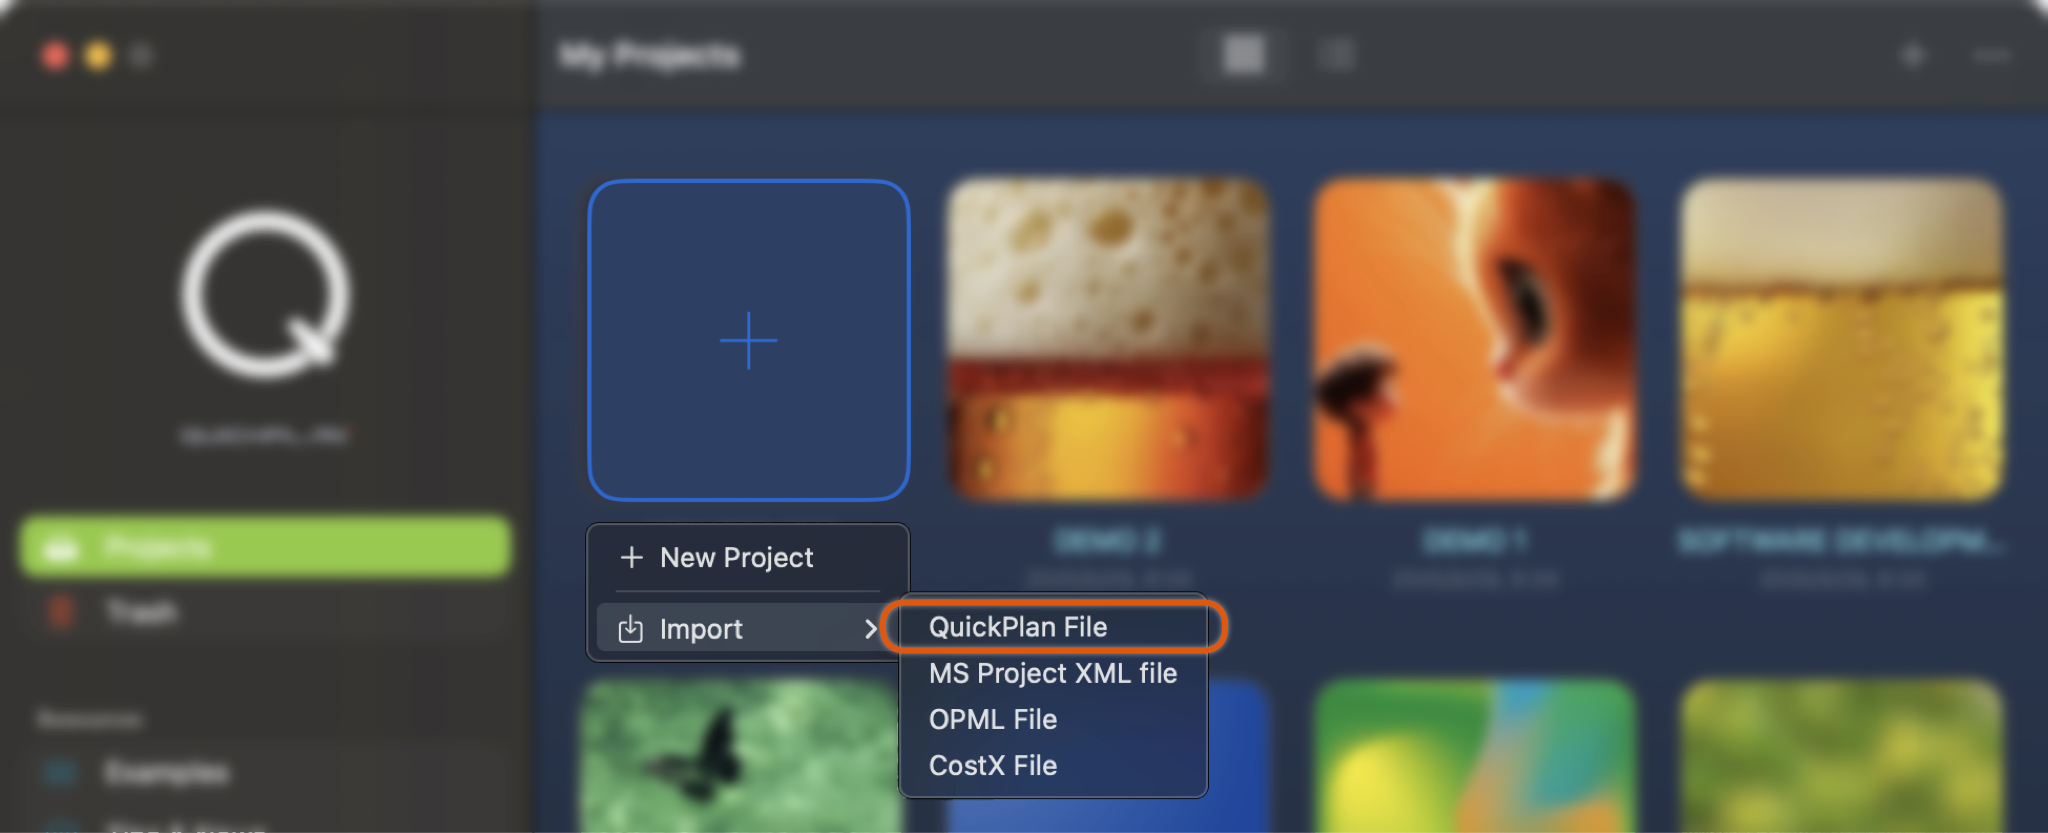Click the add button in the top-right toolbar
Viewport: 2048px width, 833px height.
pyautogui.click(x=1912, y=55)
